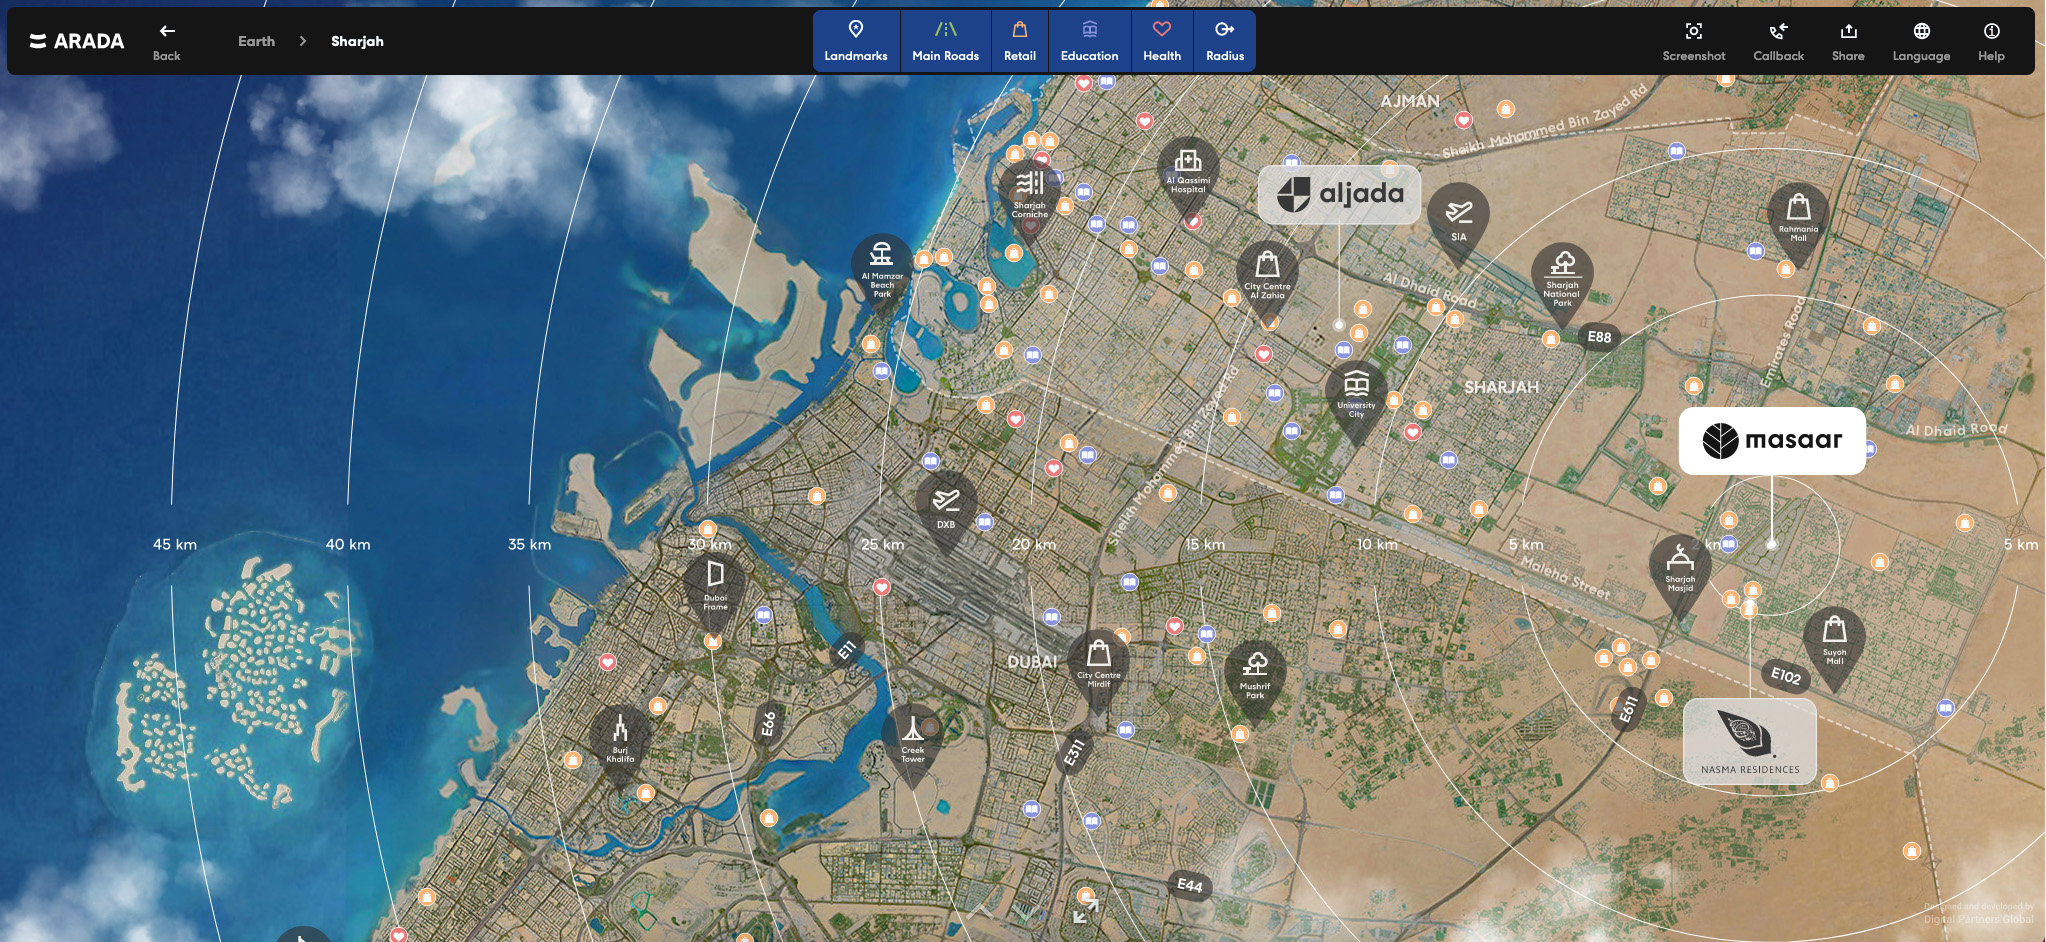Click the E66 road badge
2046x942 pixels.
point(768,723)
